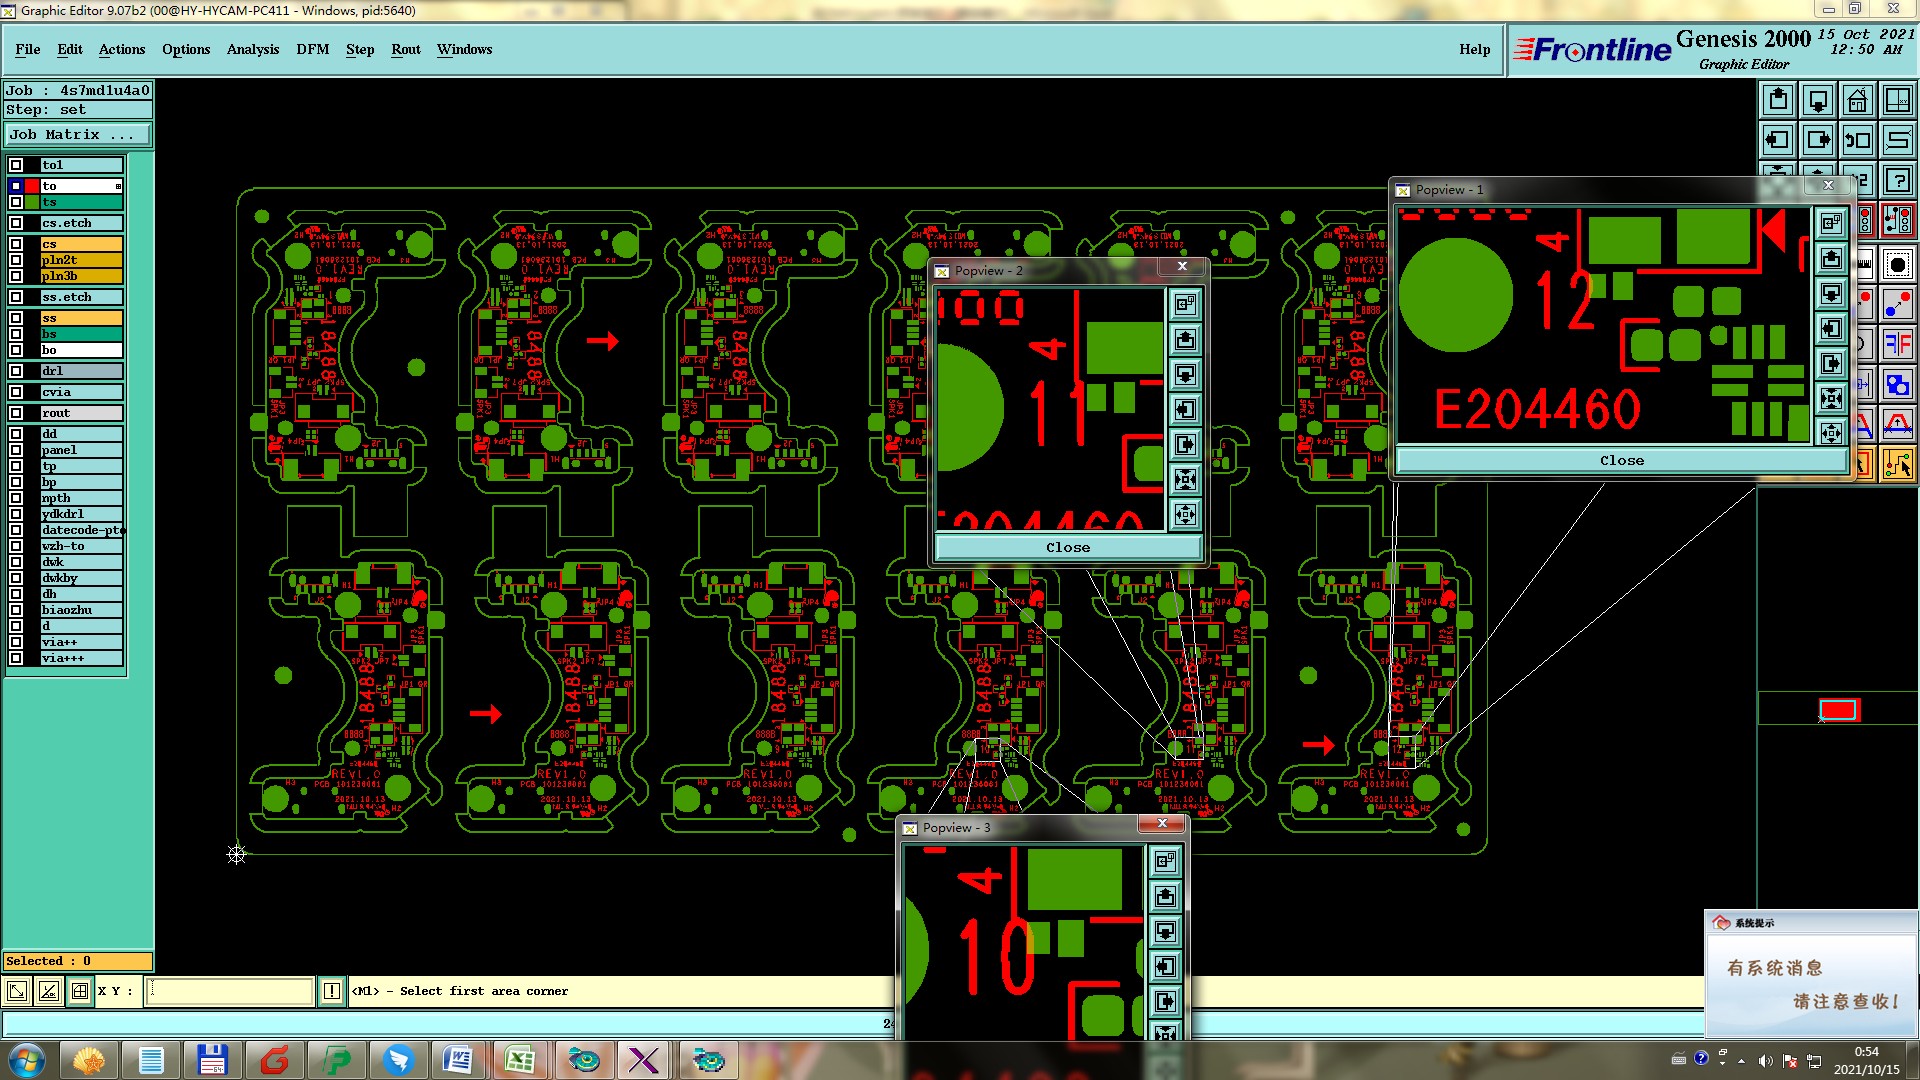Toggle checkbox for layer panel

[x=16, y=450]
